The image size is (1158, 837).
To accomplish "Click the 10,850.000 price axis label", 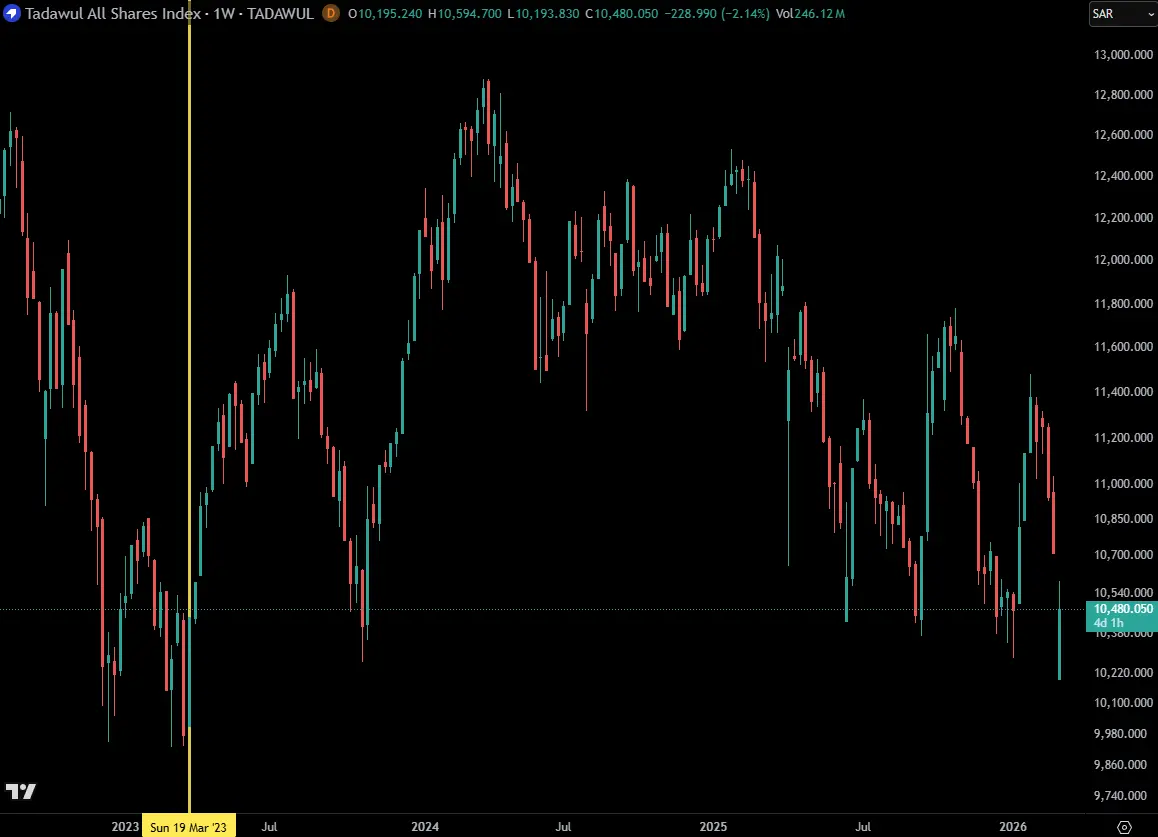I will (x=1123, y=519).
